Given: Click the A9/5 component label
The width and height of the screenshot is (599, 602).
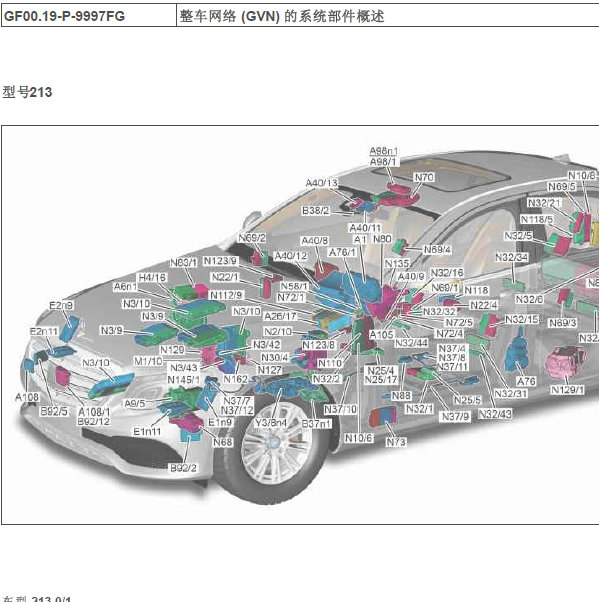Looking at the screenshot, I should coord(135,404).
